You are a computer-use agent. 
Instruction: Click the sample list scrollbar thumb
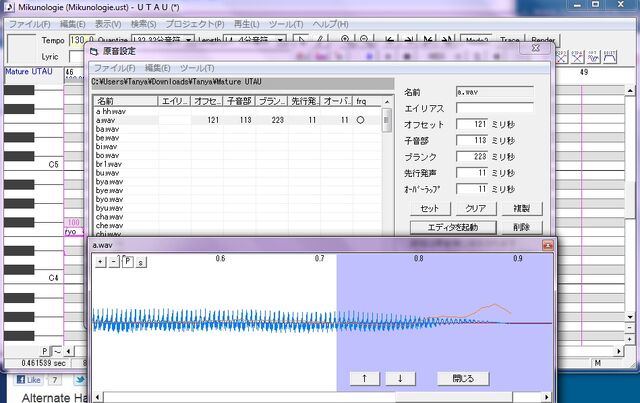[x=386, y=120]
